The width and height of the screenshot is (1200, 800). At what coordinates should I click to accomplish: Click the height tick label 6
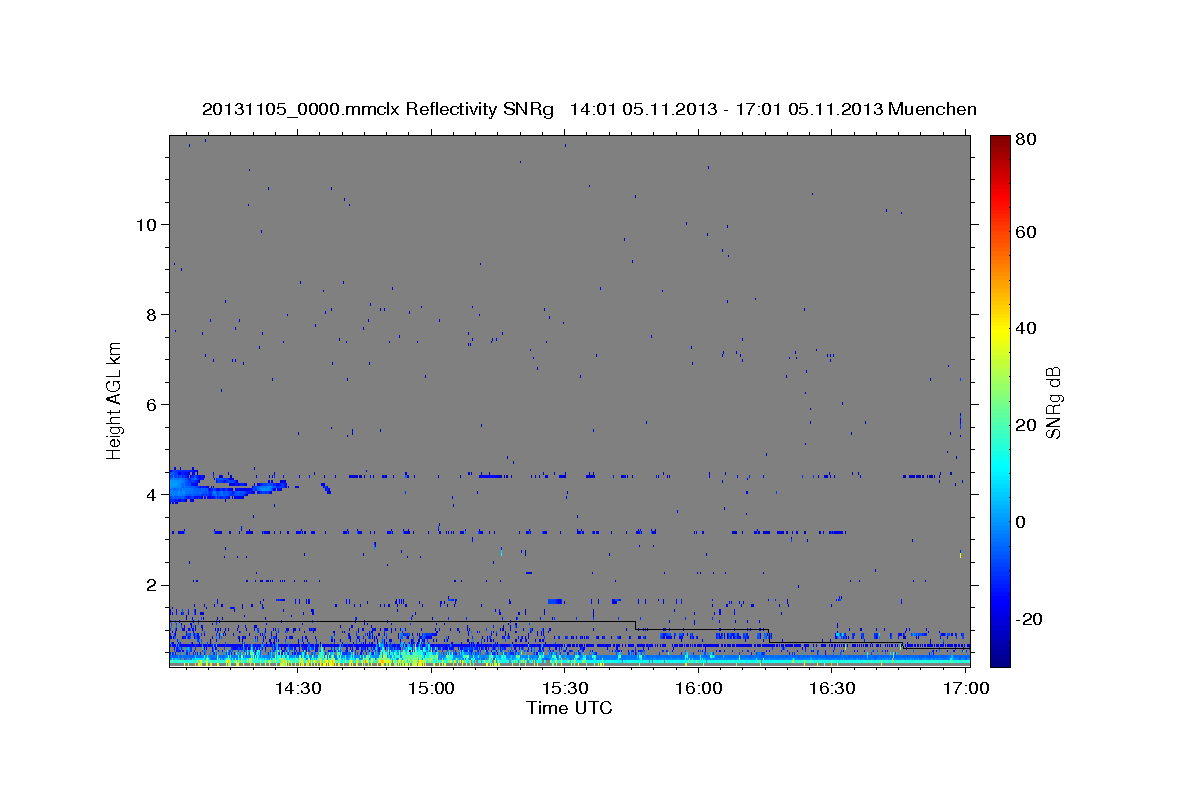pyautogui.click(x=149, y=404)
